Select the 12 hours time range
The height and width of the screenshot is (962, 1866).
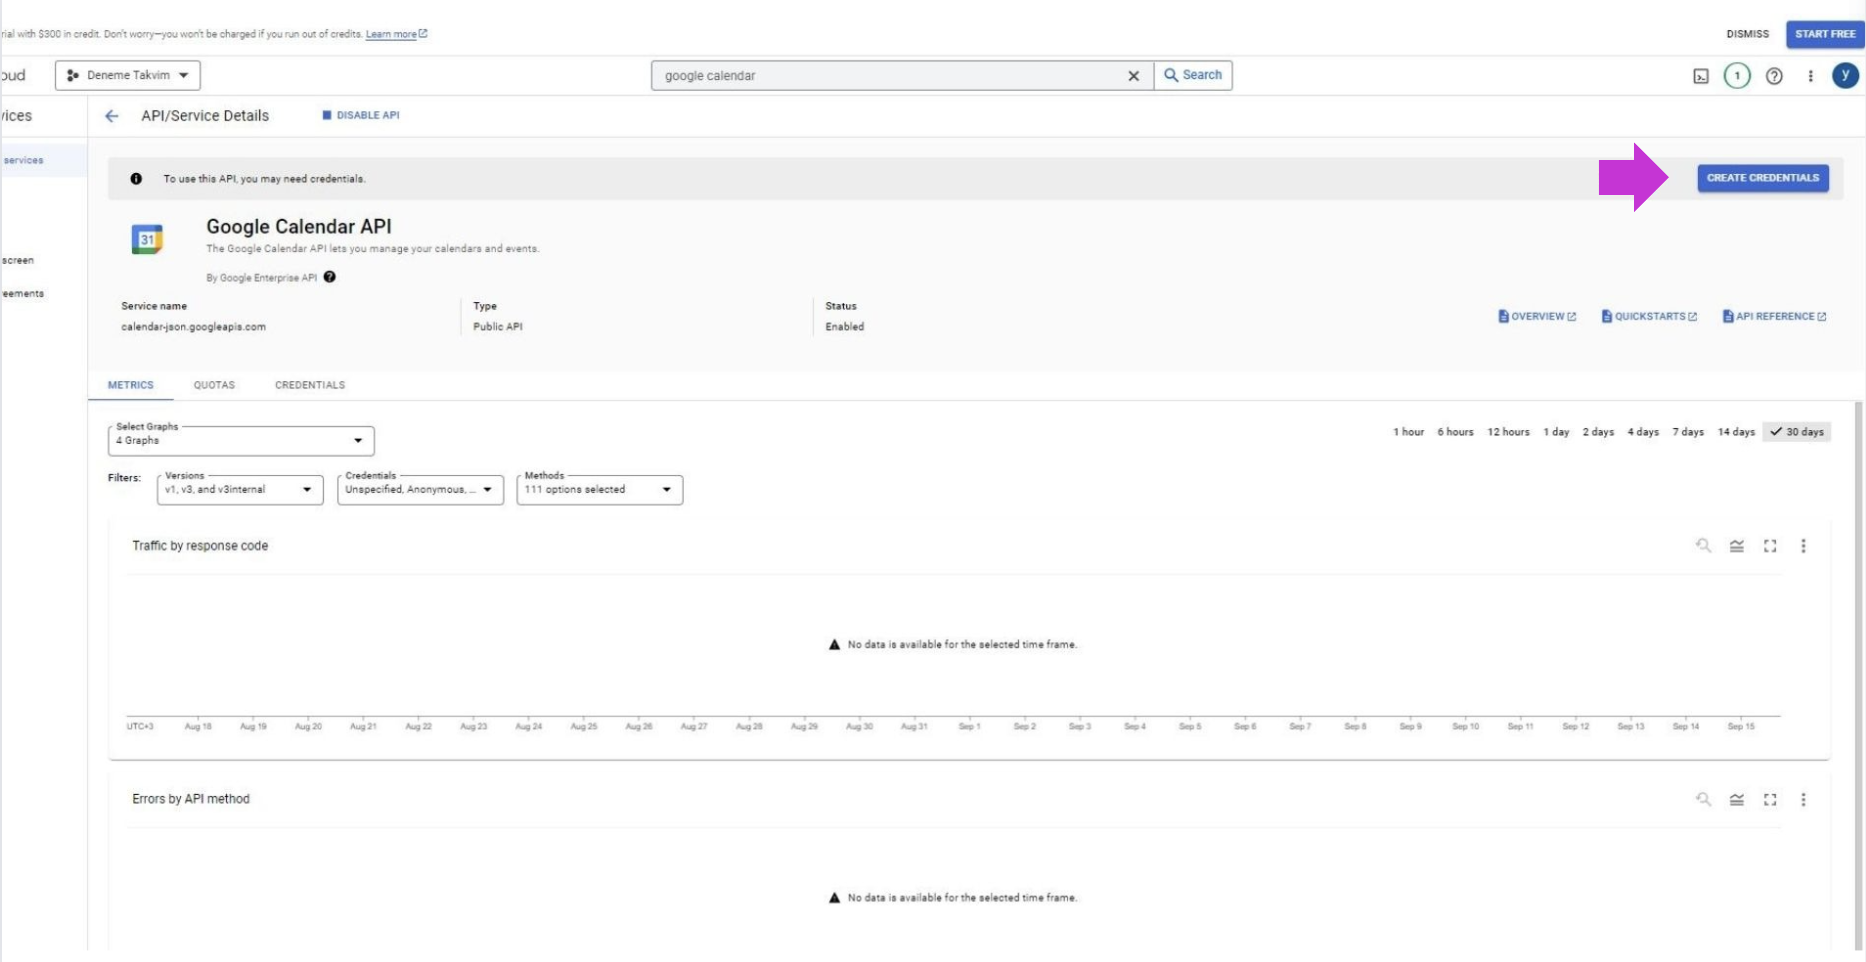[1508, 432]
